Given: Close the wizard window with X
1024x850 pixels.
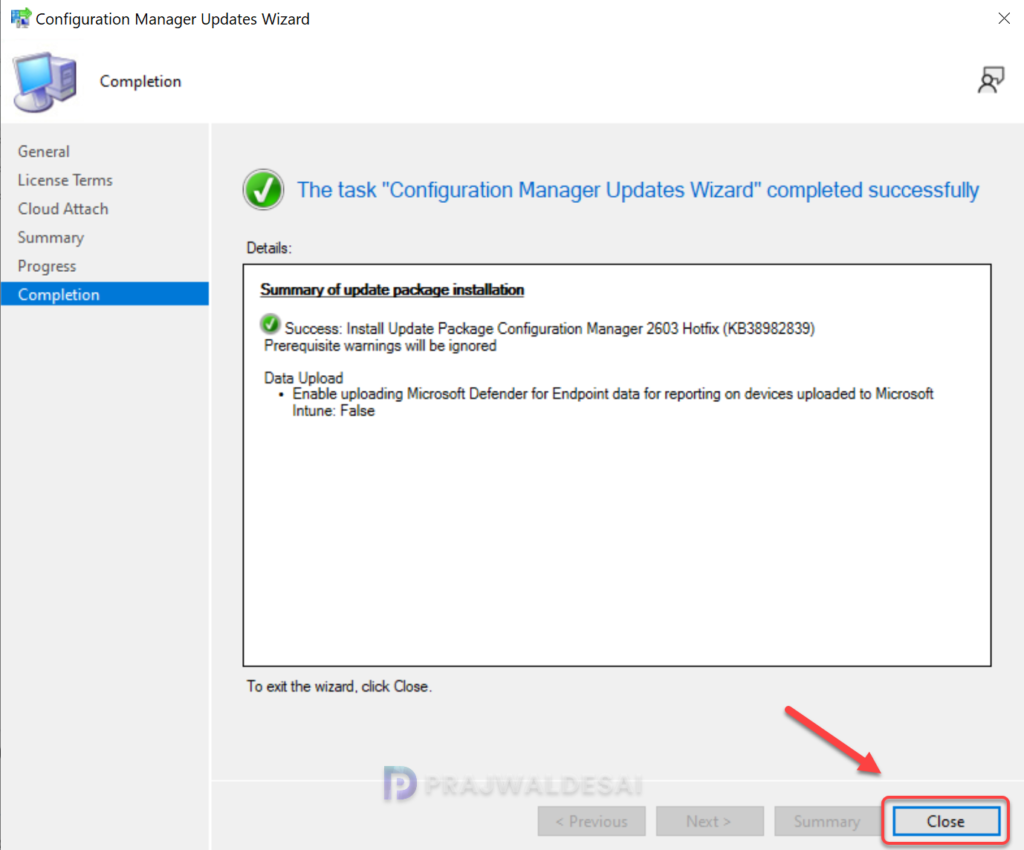Looking at the screenshot, I should pyautogui.click(x=1004, y=18).
